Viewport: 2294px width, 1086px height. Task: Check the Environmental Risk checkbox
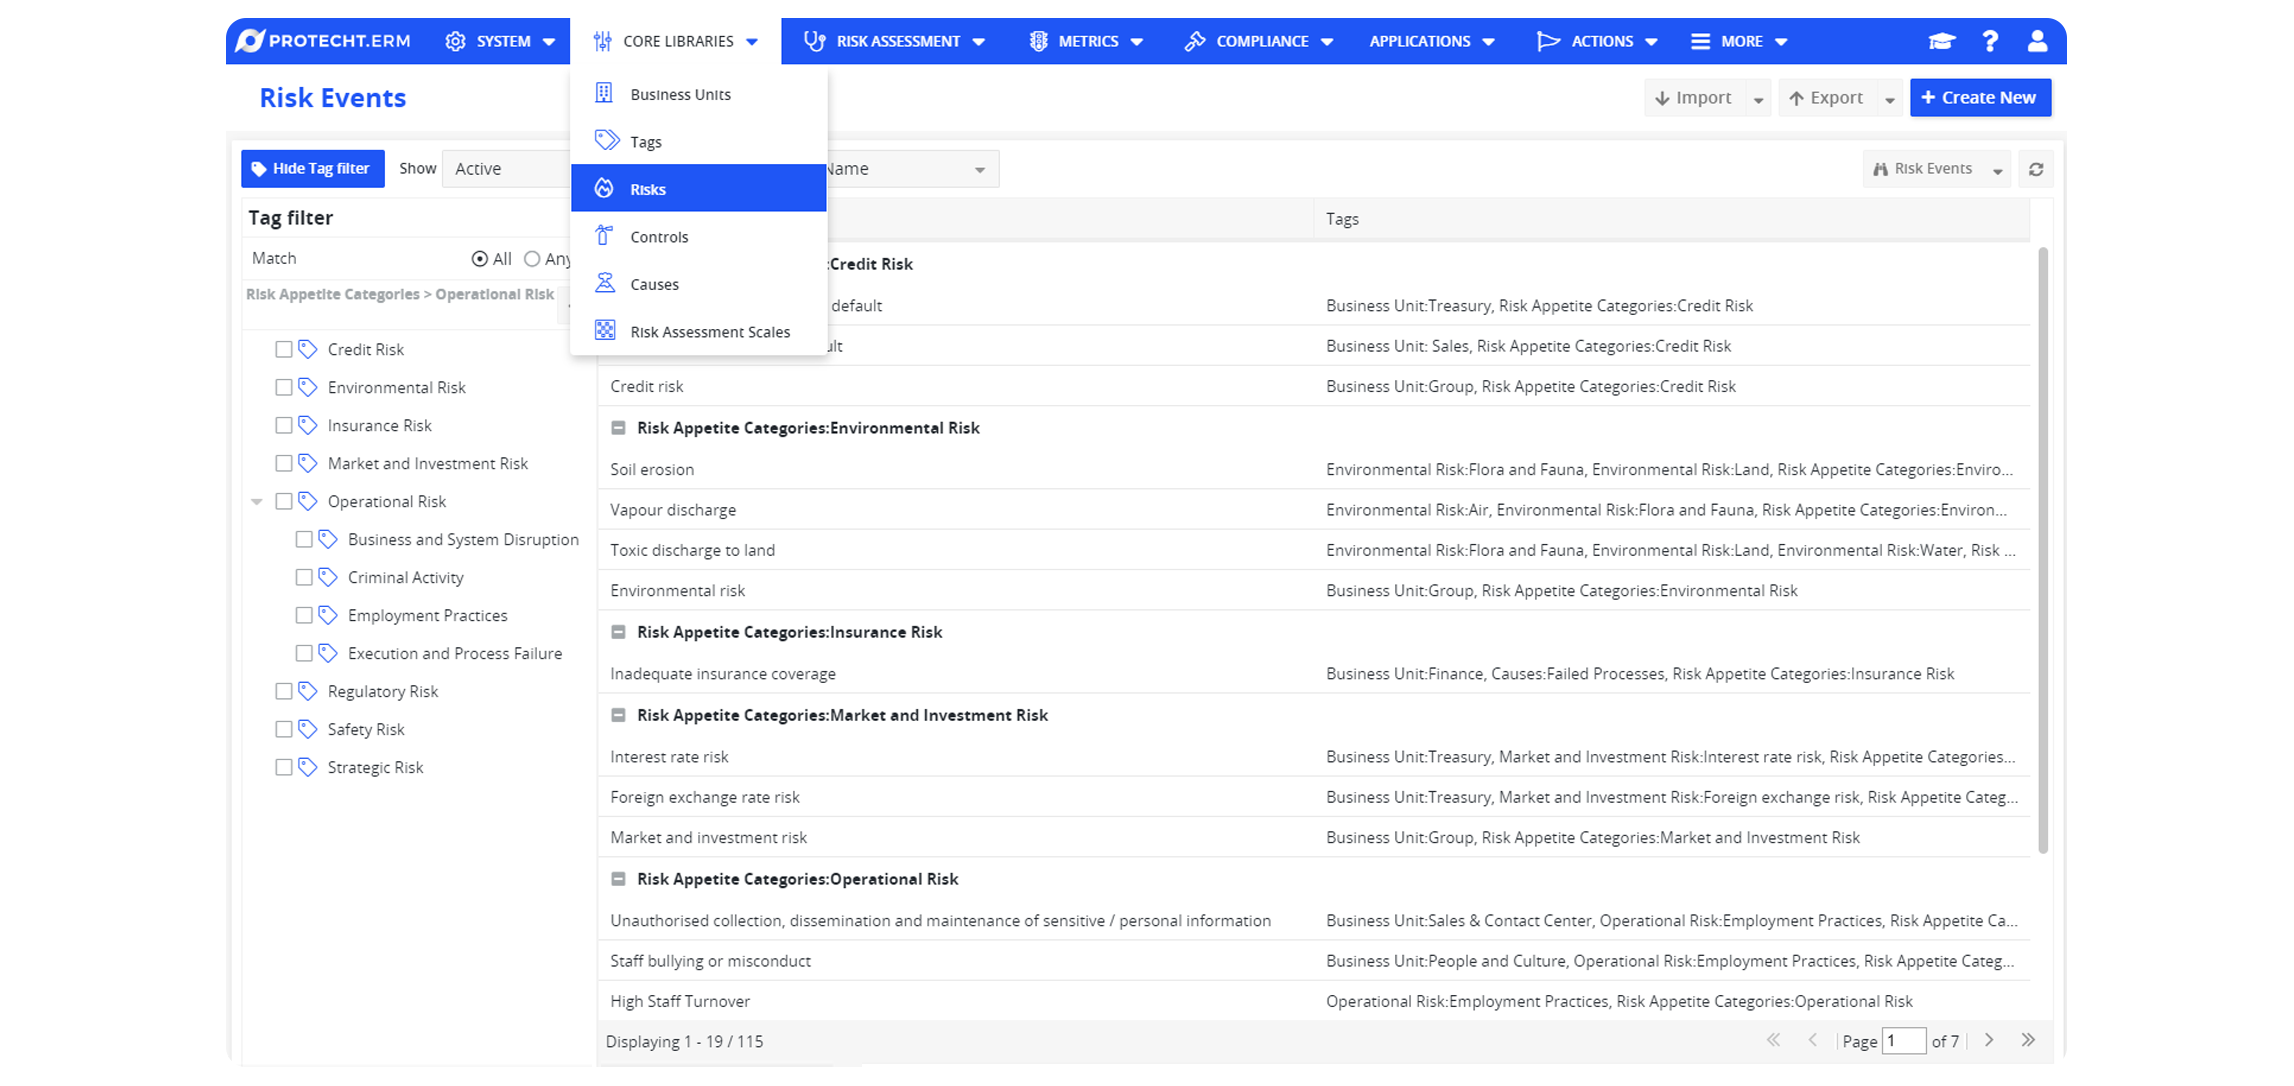pyautogui.click(x=284, y=387)
